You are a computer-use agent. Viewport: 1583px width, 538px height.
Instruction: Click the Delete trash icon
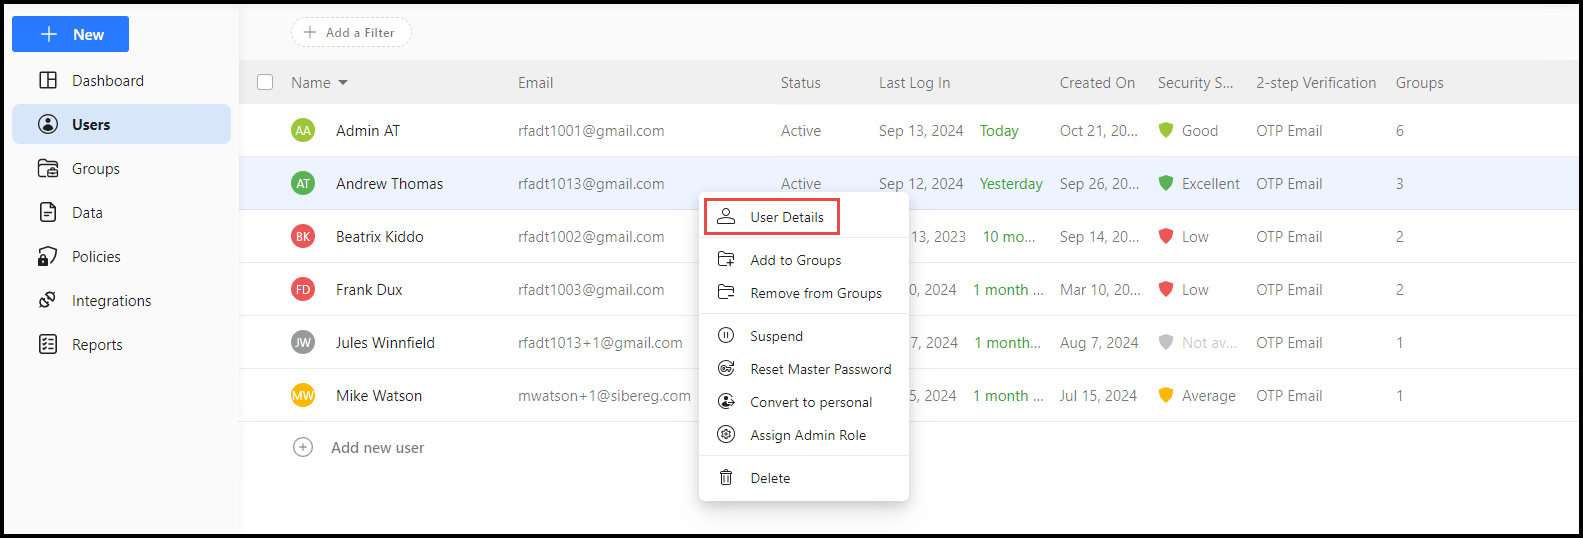pyautogui.click(x=727, y=478)
